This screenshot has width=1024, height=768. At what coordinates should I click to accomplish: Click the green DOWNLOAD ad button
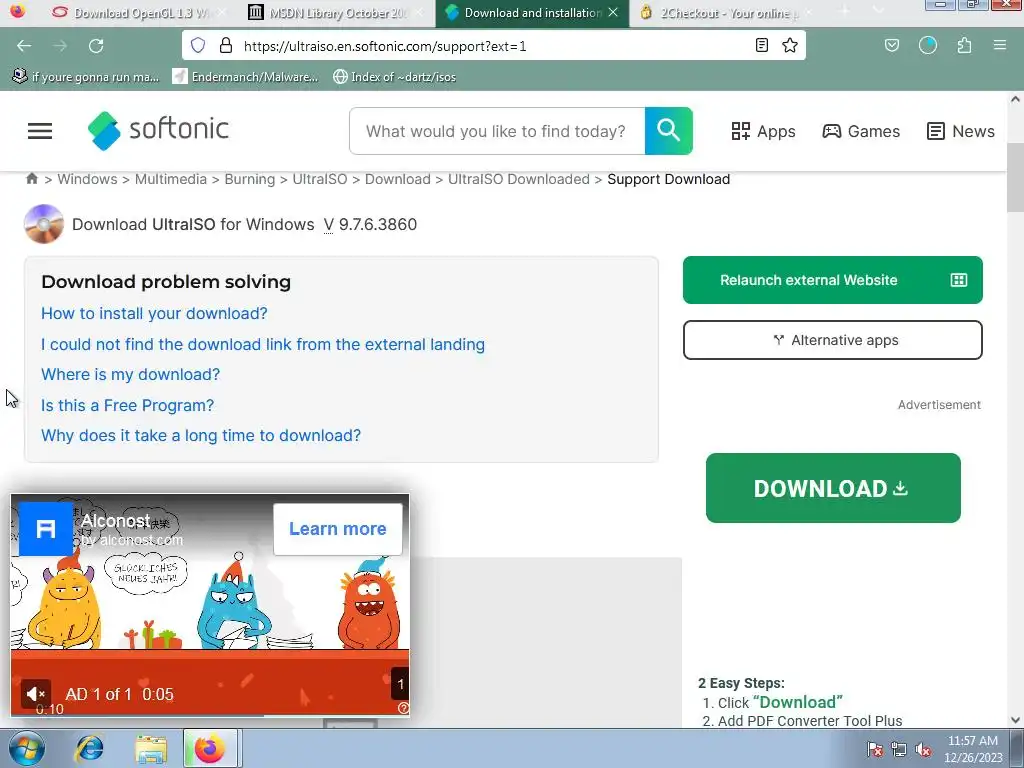tap(833, 488)
